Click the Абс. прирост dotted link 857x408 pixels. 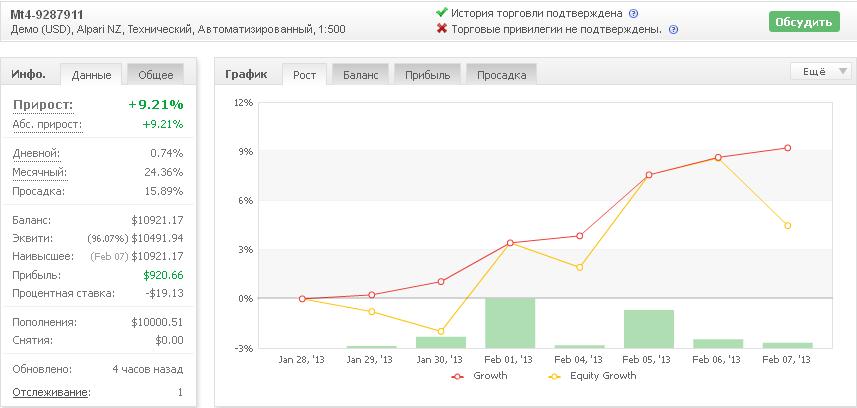click(47, 125)
